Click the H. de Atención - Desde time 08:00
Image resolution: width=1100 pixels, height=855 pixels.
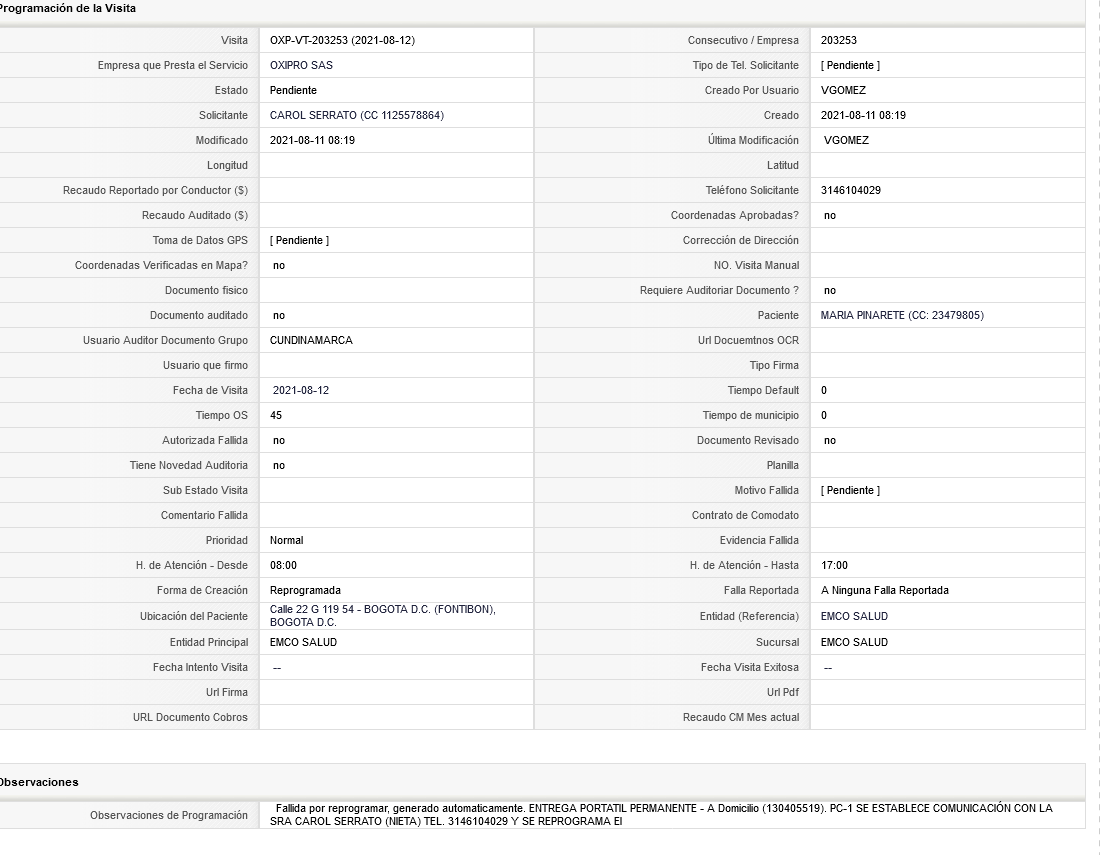point(283,565)
